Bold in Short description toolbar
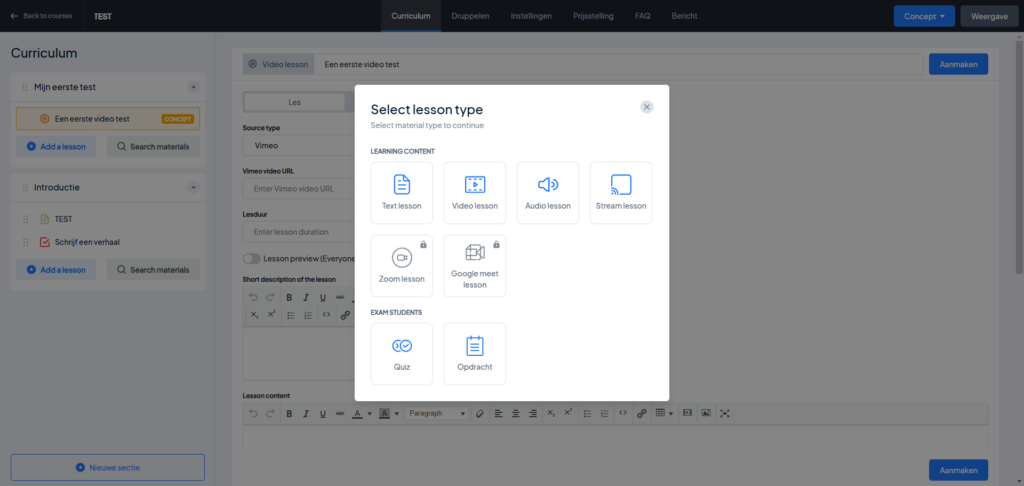This screenshot has width=1024, height=486. 289,297
